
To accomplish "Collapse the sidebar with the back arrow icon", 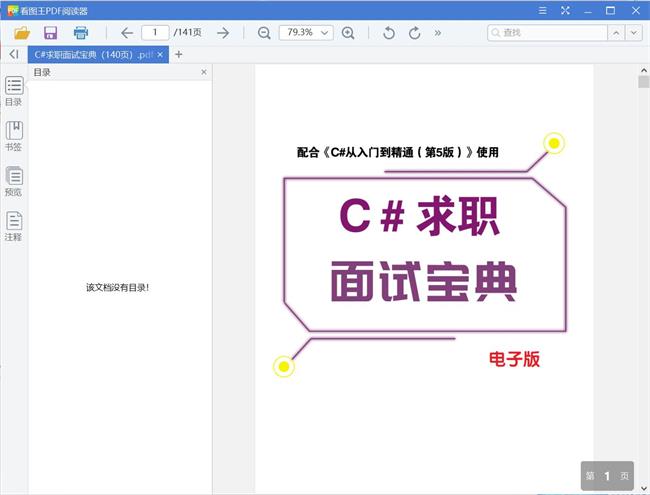I will click(x=14, y=54).
